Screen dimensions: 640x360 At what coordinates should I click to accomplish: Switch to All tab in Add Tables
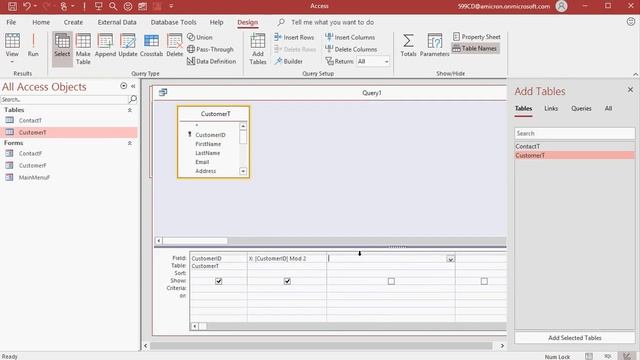click(608, 108)
